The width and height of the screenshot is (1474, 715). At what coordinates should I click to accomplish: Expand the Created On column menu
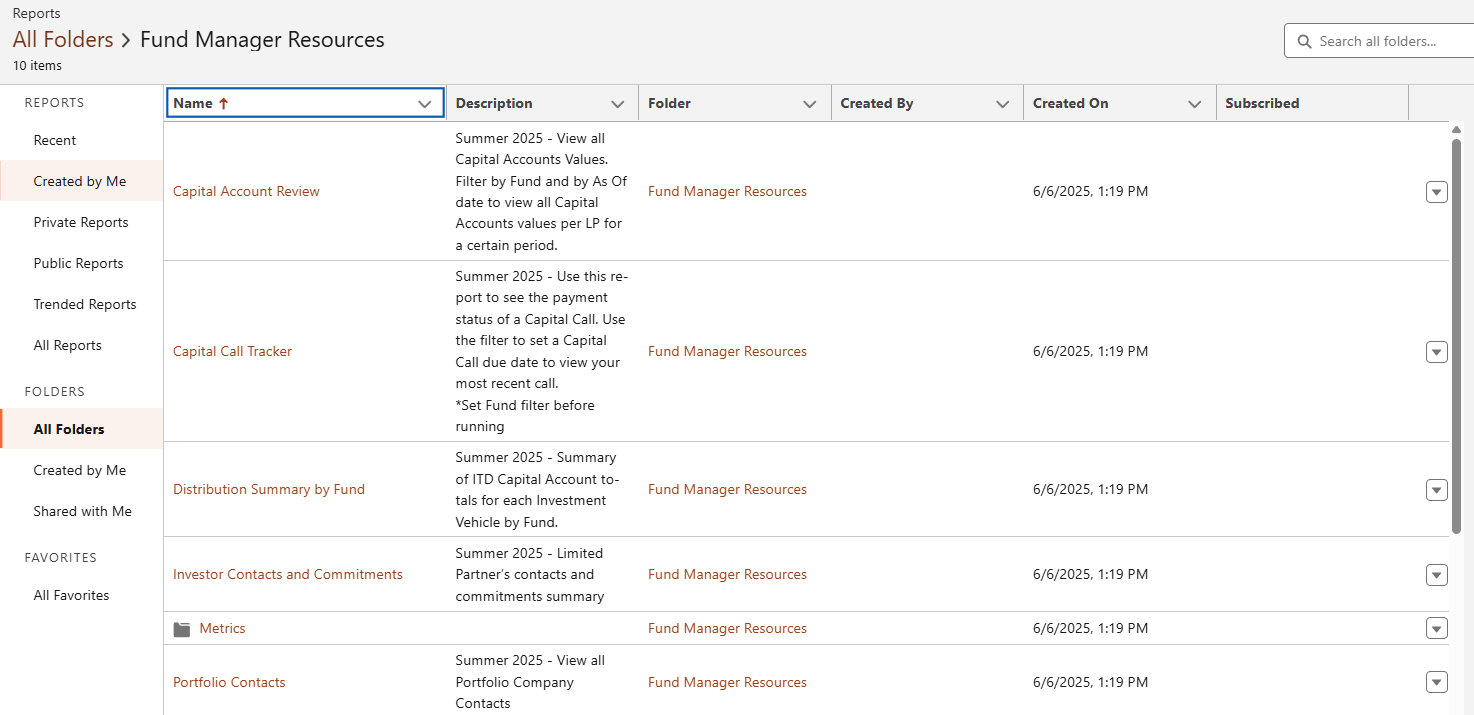pos(1194,104)
